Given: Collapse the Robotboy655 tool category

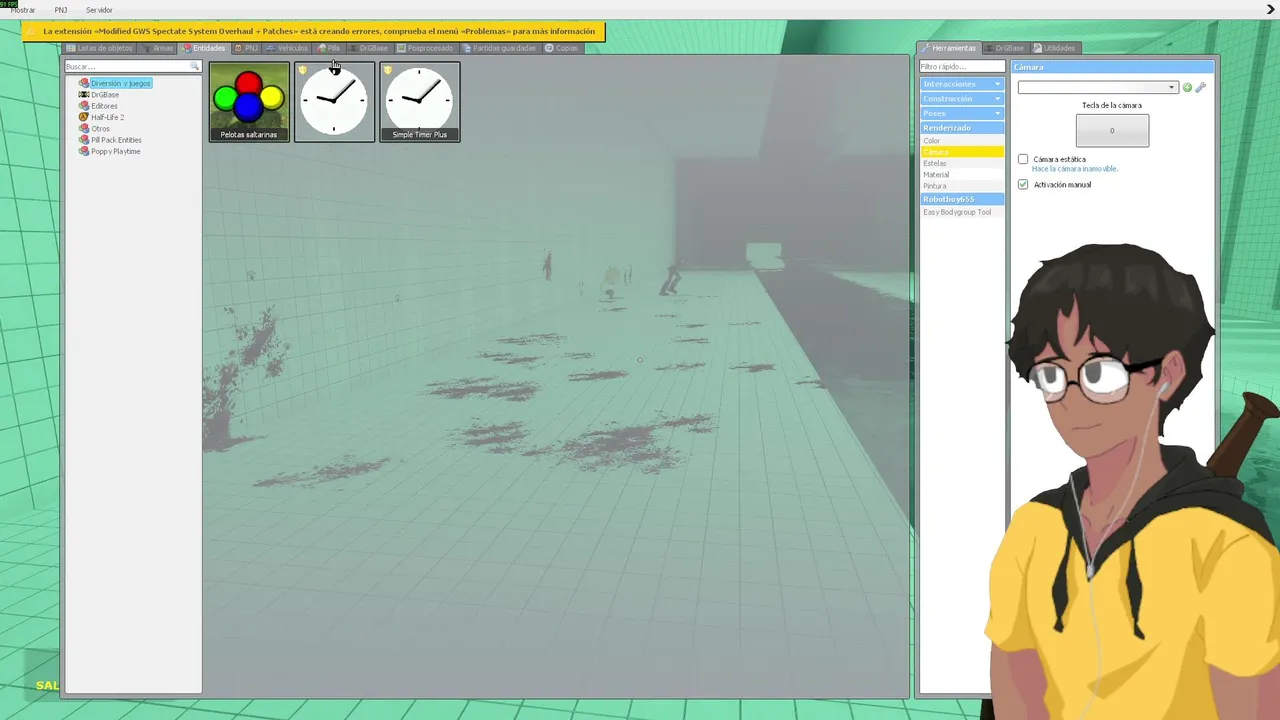Looking at the screenshot, I should (x=962, y=199).
